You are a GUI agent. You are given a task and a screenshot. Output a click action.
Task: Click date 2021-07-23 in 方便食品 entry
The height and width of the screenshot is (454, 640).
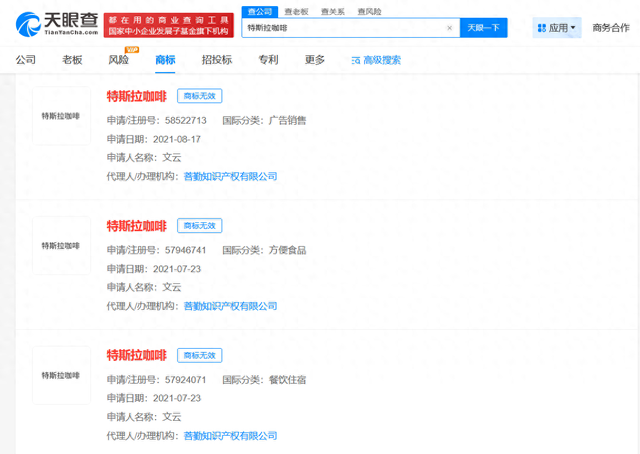[177, 269]
